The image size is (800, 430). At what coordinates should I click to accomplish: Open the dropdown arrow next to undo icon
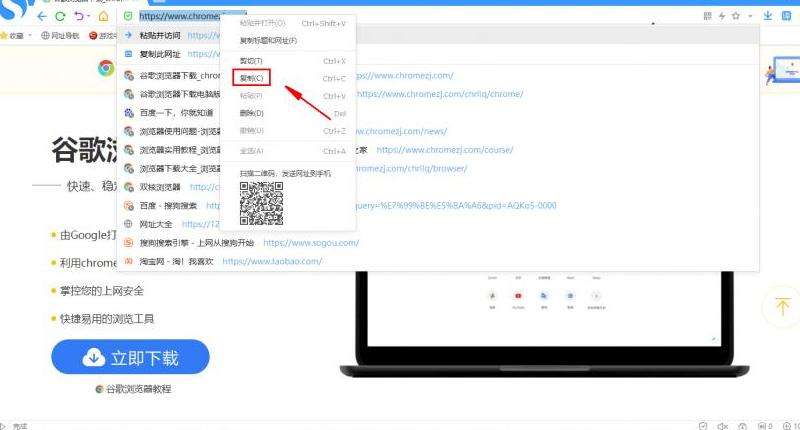89,17
